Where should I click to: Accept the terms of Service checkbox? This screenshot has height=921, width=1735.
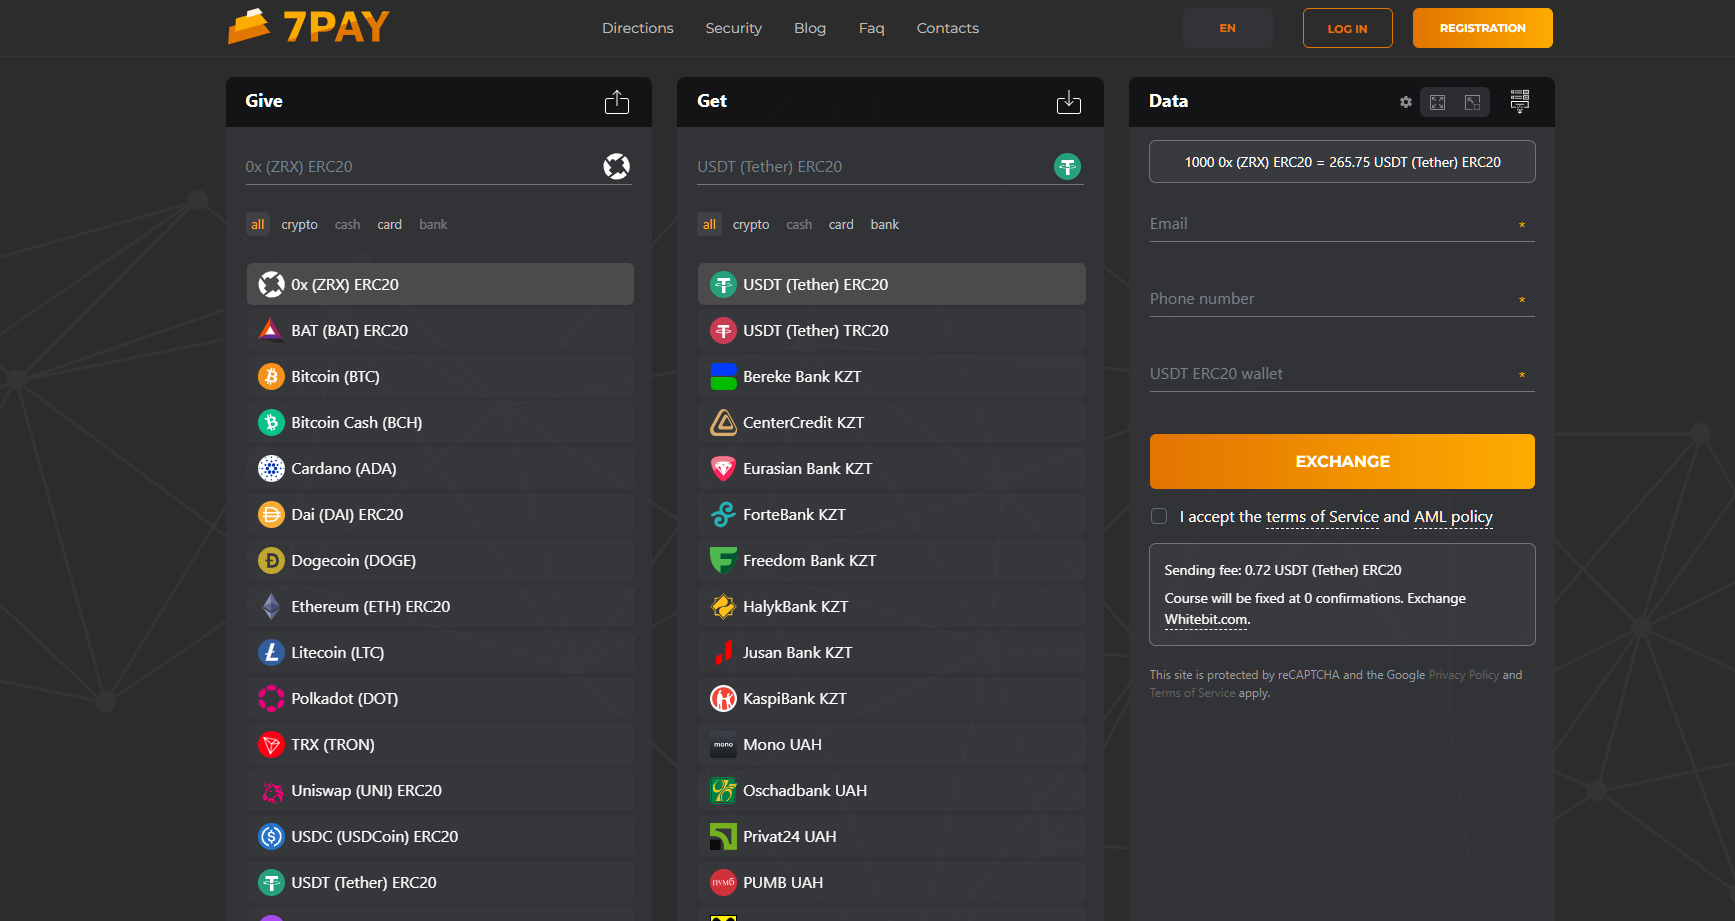point(1159,516)
